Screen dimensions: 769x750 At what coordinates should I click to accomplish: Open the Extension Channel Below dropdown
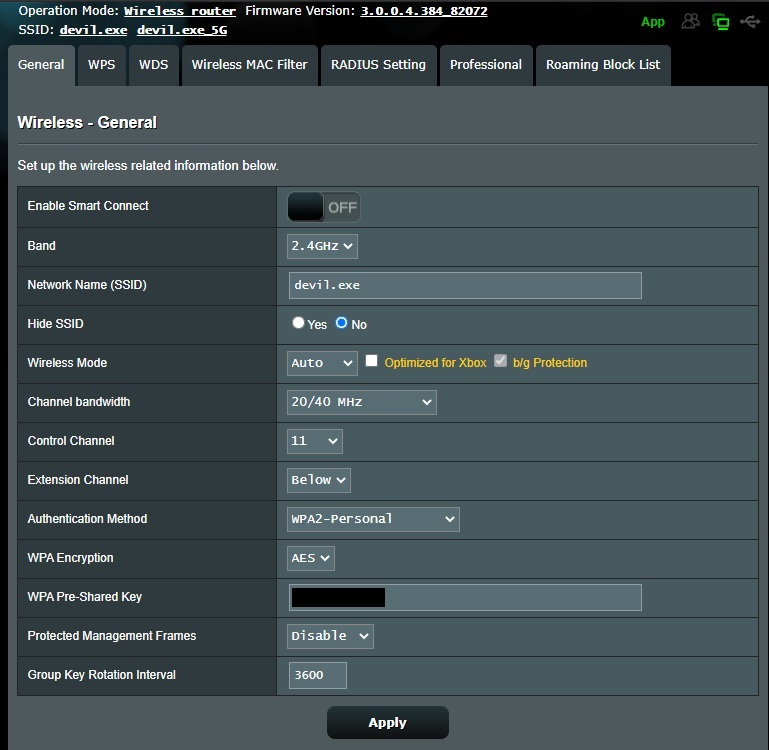[319, 480]
